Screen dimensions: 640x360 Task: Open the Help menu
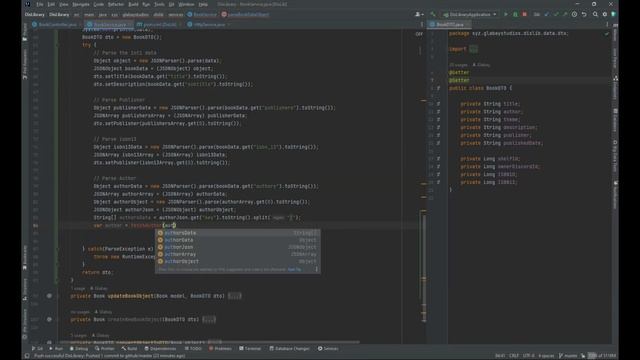tap(203, 4)
